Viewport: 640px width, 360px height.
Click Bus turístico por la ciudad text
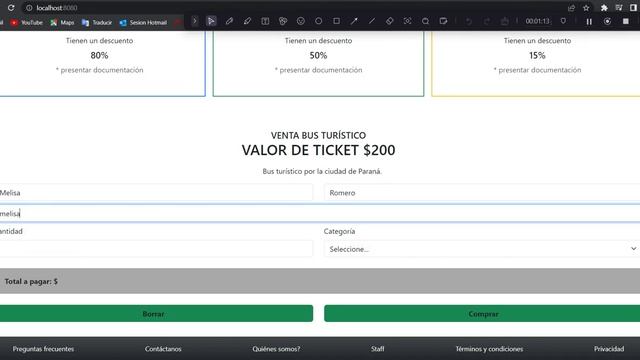click(322, 171)
